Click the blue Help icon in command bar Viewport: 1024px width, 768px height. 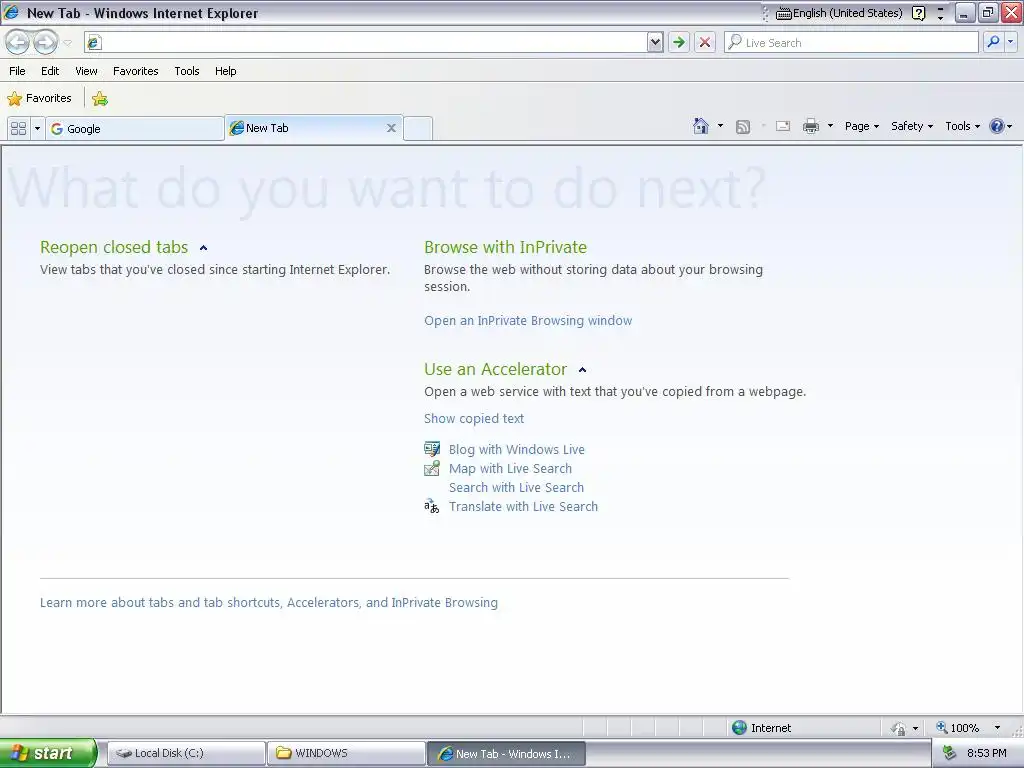(x=997, y=126)
